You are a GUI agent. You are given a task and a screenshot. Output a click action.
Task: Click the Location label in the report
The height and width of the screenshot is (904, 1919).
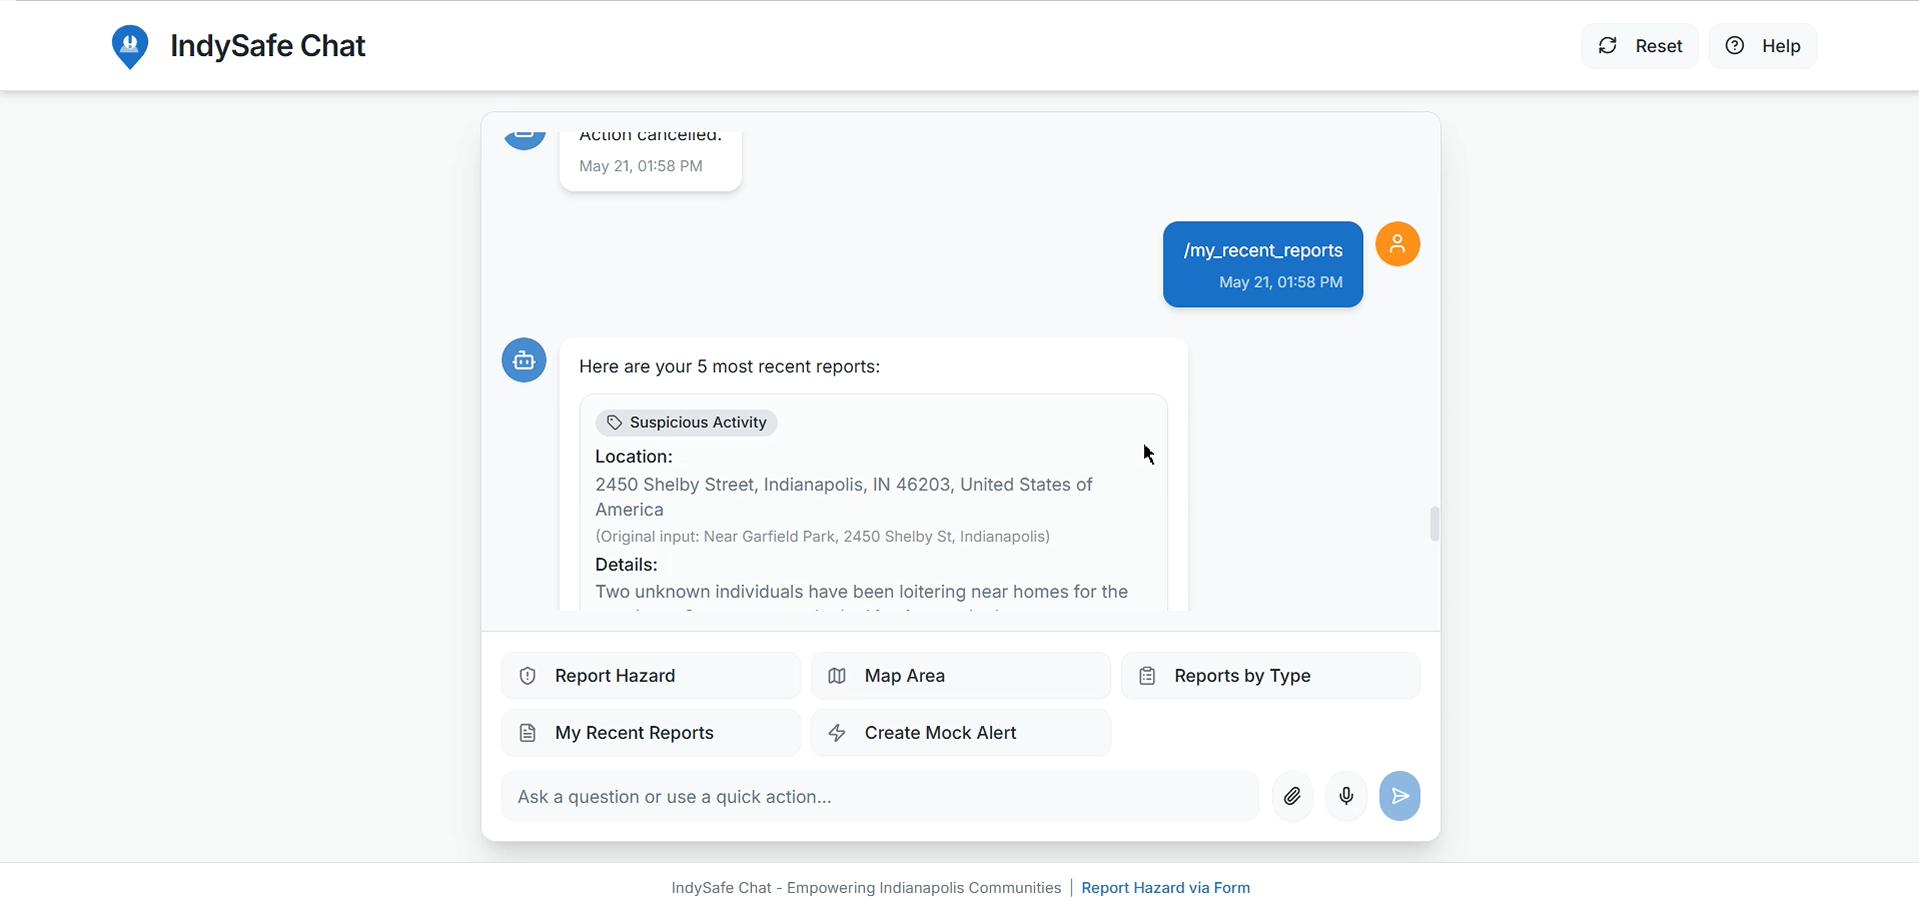tap(634, 457)
